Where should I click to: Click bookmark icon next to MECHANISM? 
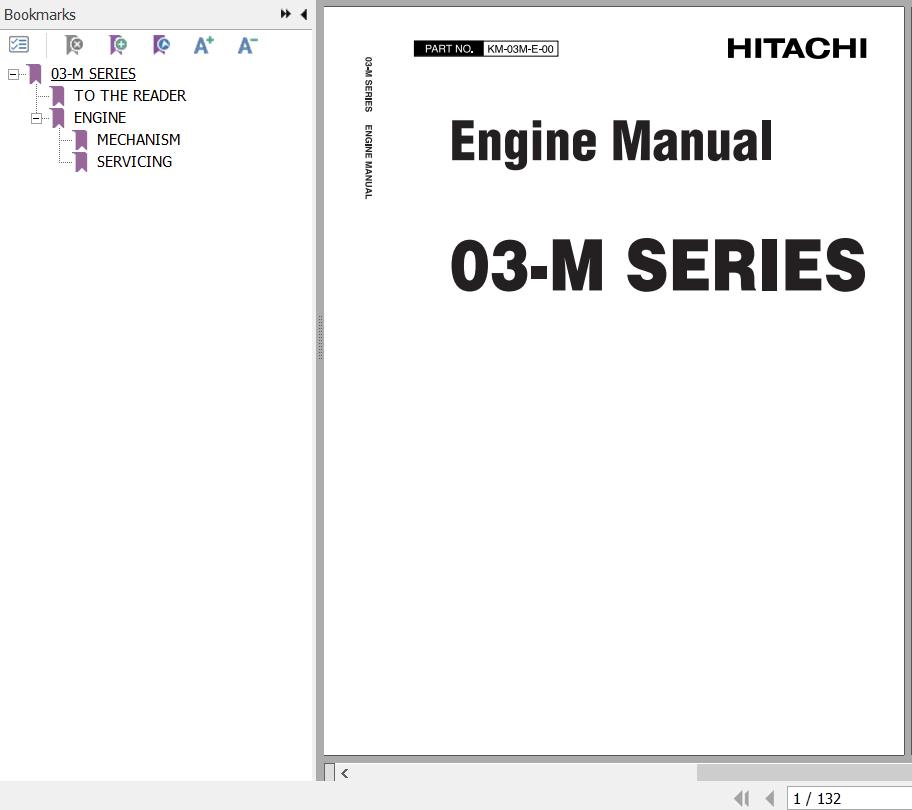pos(81,140)
